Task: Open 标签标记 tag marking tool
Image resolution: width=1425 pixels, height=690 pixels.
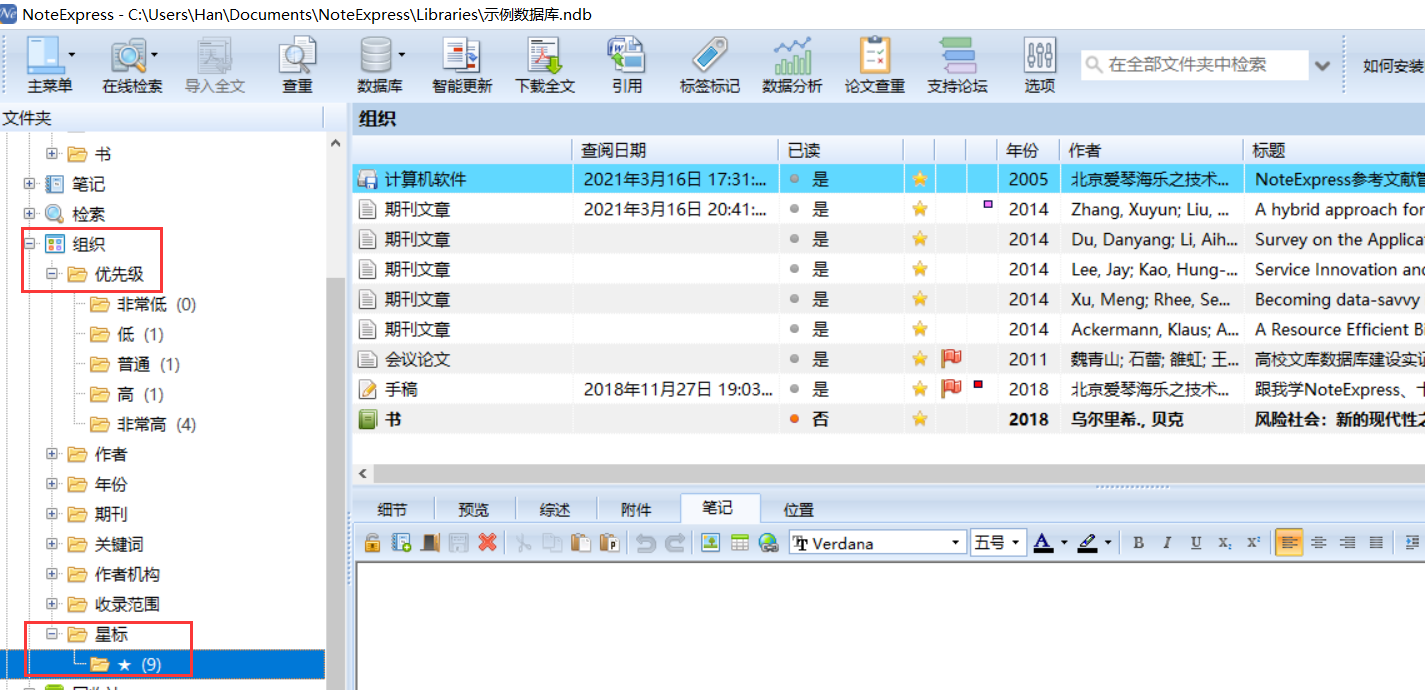Action: 710,65
